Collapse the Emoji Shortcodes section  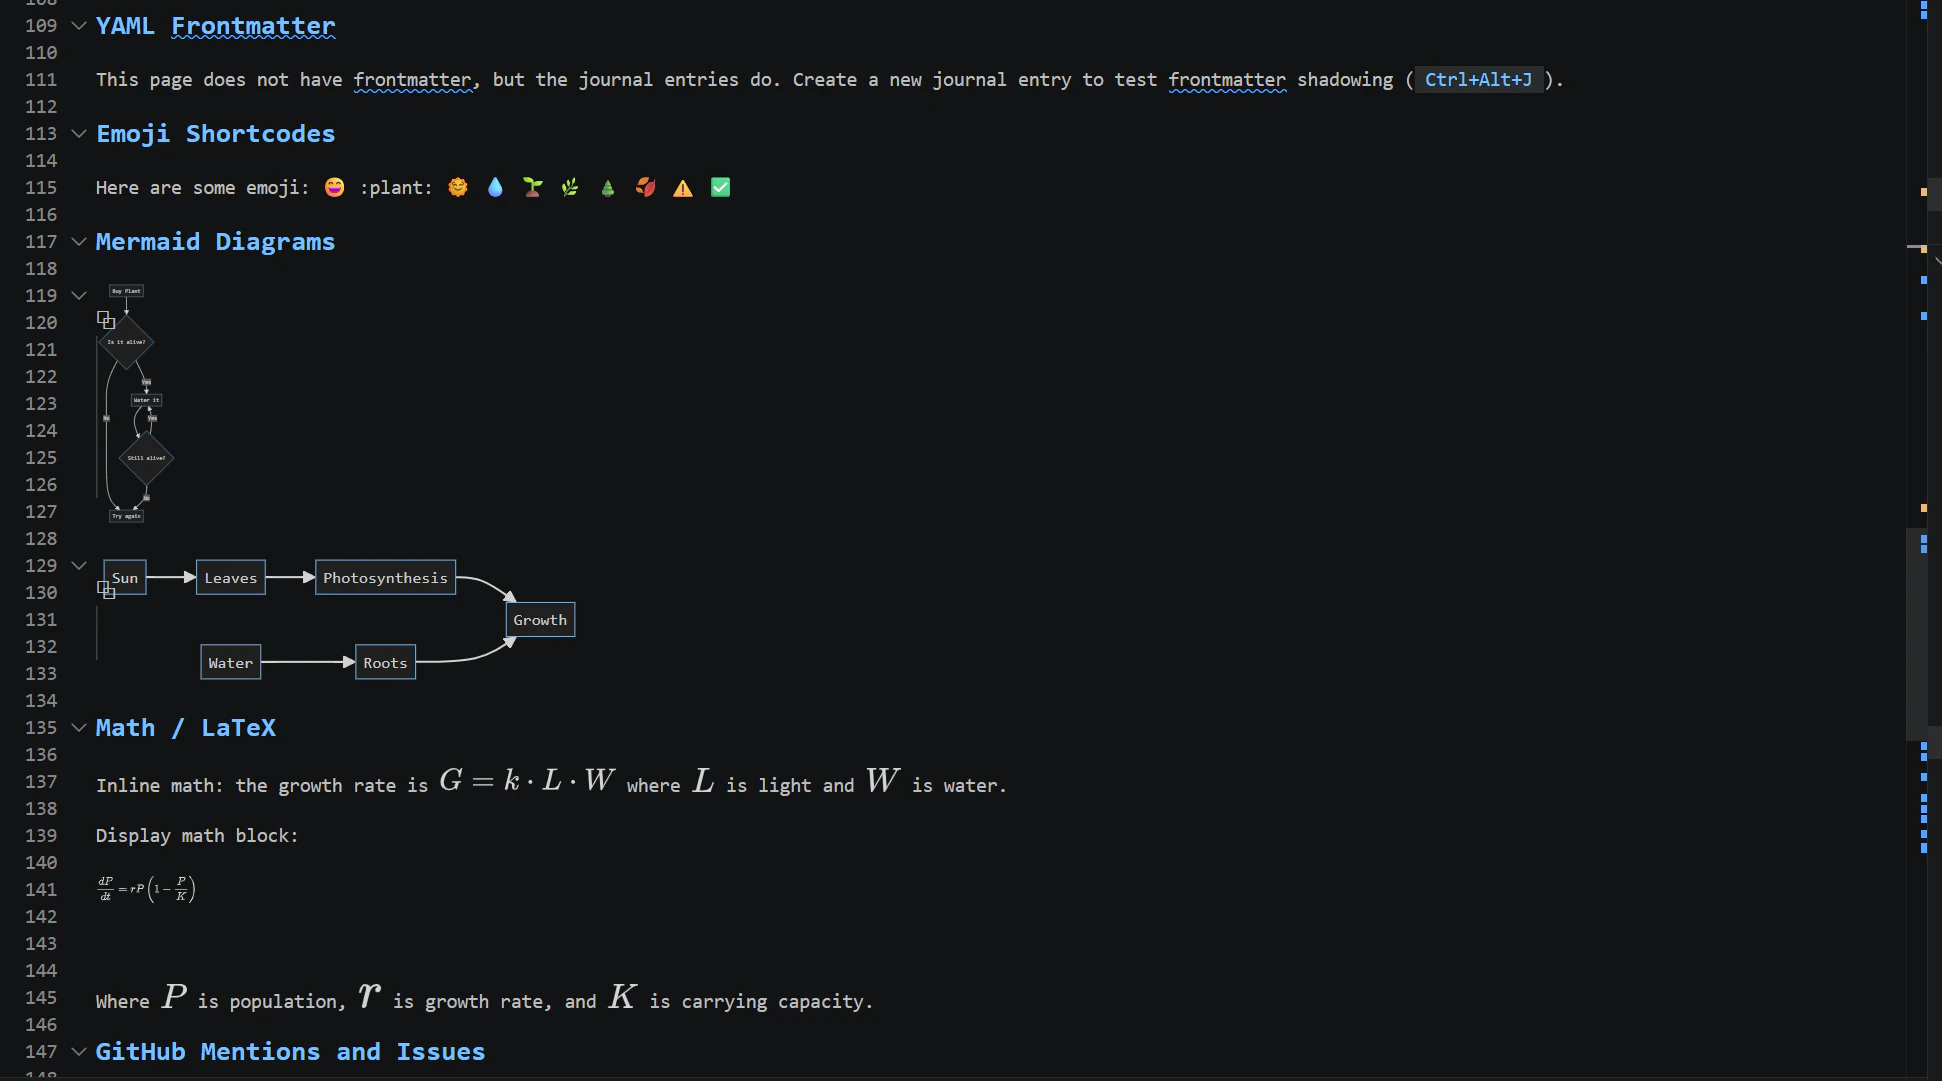pyautogui.click(x=78, y=133)
